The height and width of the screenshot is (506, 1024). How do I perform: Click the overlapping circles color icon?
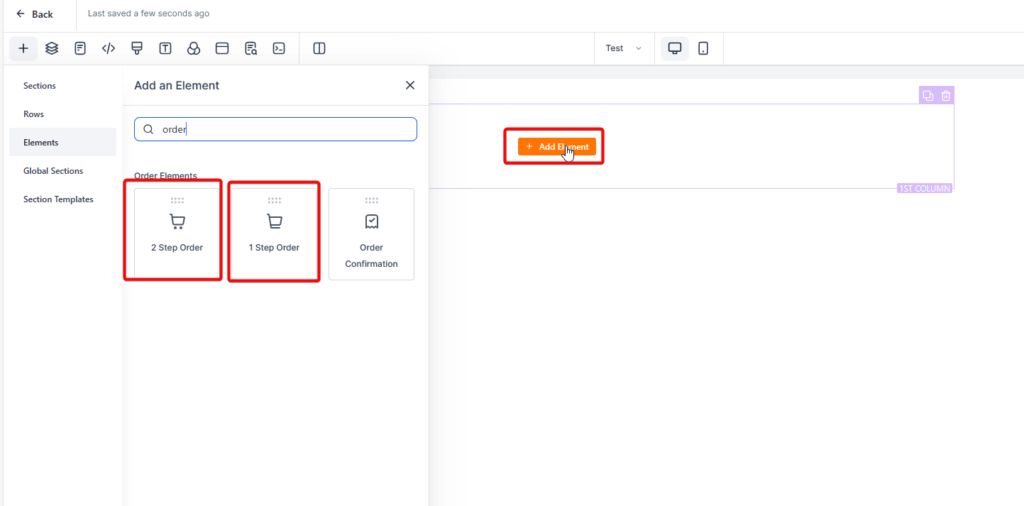(194, 48)
